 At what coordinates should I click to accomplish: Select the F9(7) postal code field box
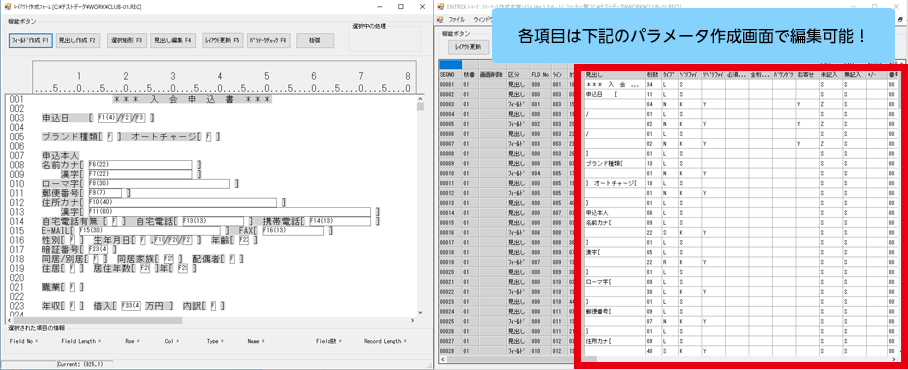(x=104, y=192)
